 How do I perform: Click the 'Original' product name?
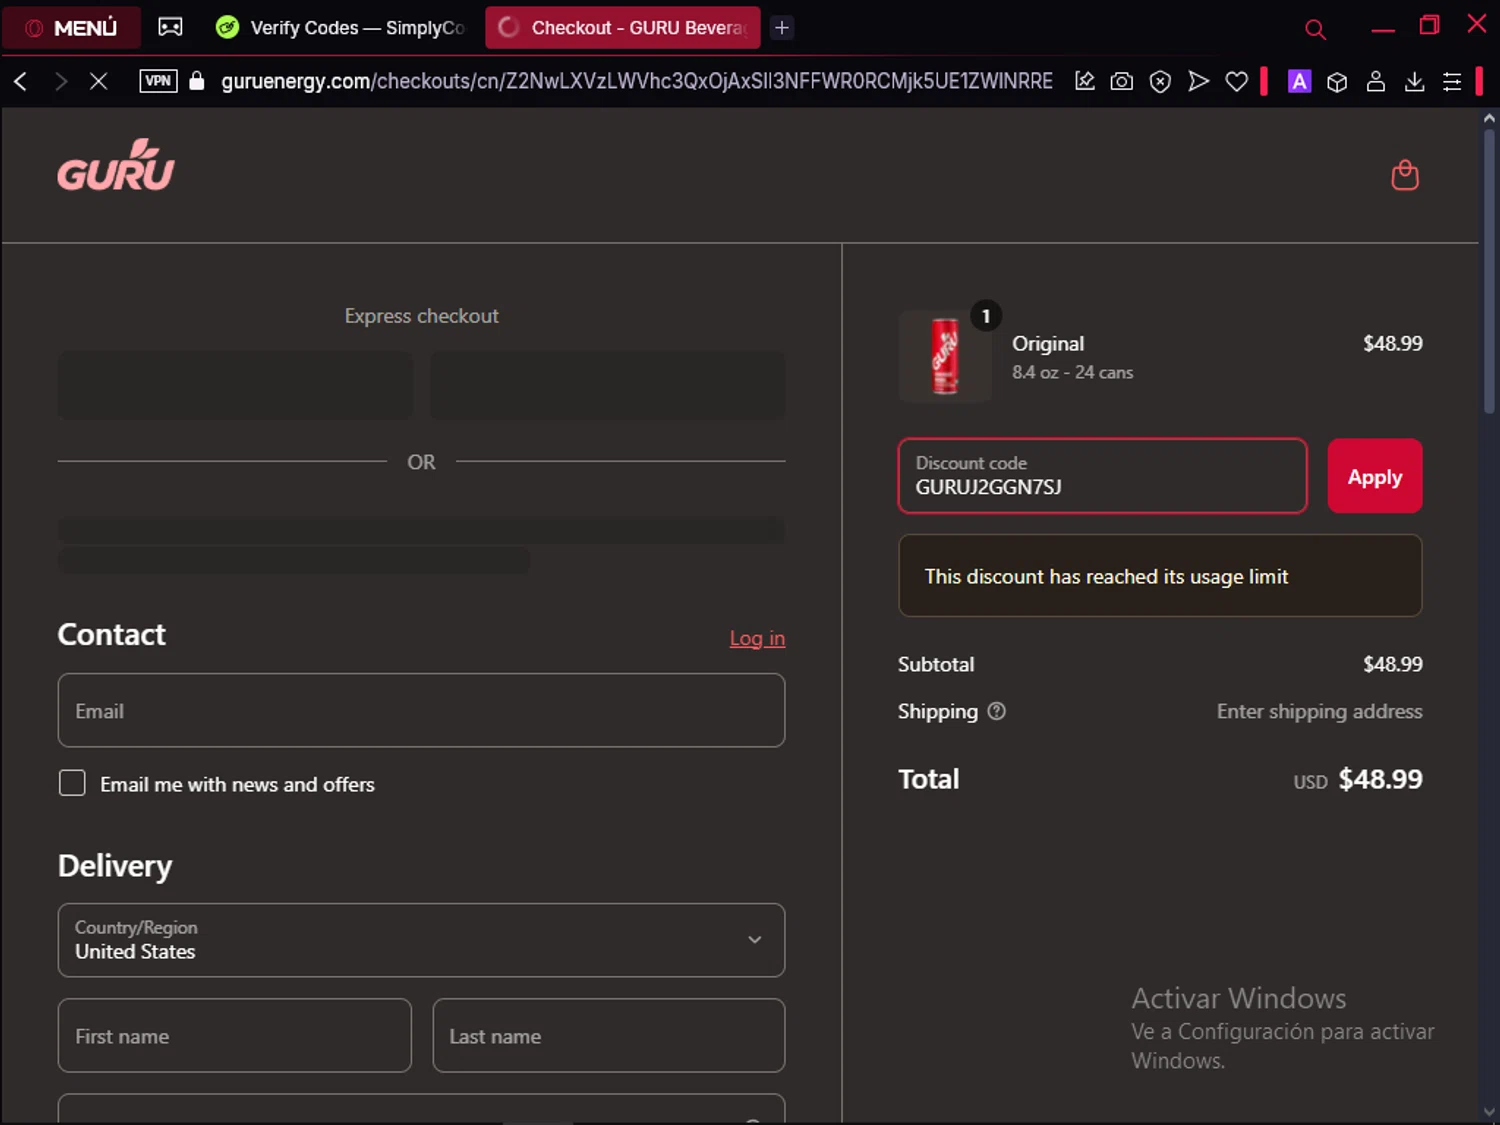coord(1048,343)
